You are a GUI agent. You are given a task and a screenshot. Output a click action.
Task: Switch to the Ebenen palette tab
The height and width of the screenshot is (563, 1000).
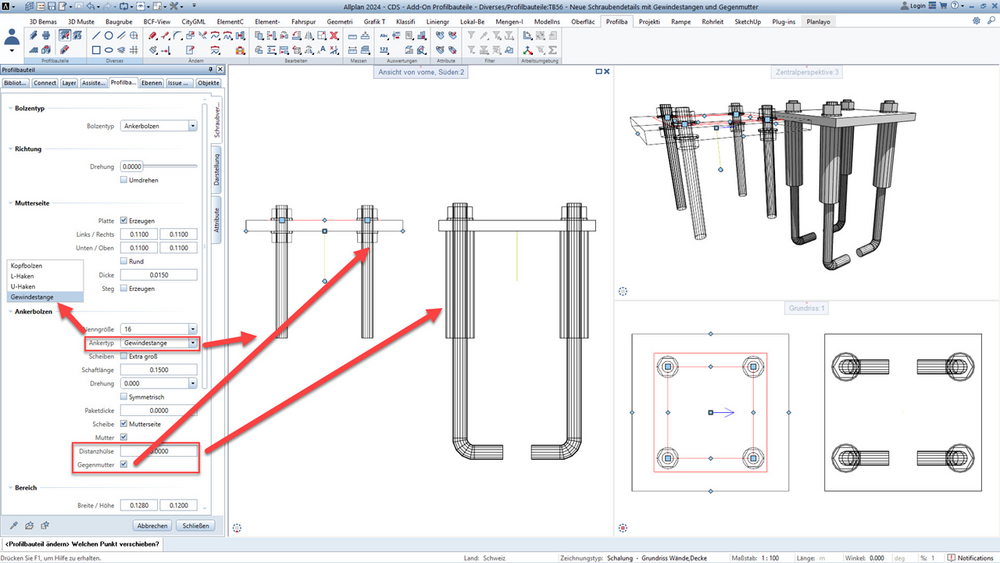(x=152, y=83)
